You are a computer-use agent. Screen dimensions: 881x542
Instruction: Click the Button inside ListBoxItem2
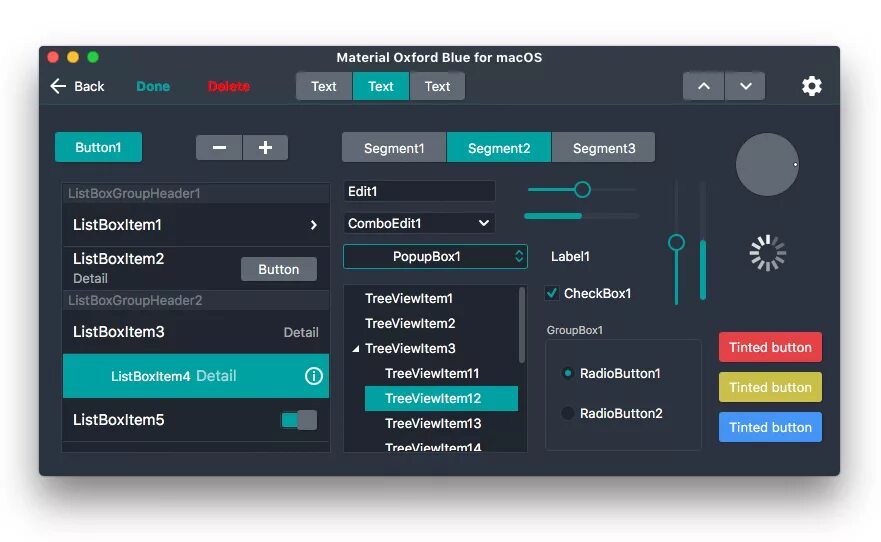(279, 269)
